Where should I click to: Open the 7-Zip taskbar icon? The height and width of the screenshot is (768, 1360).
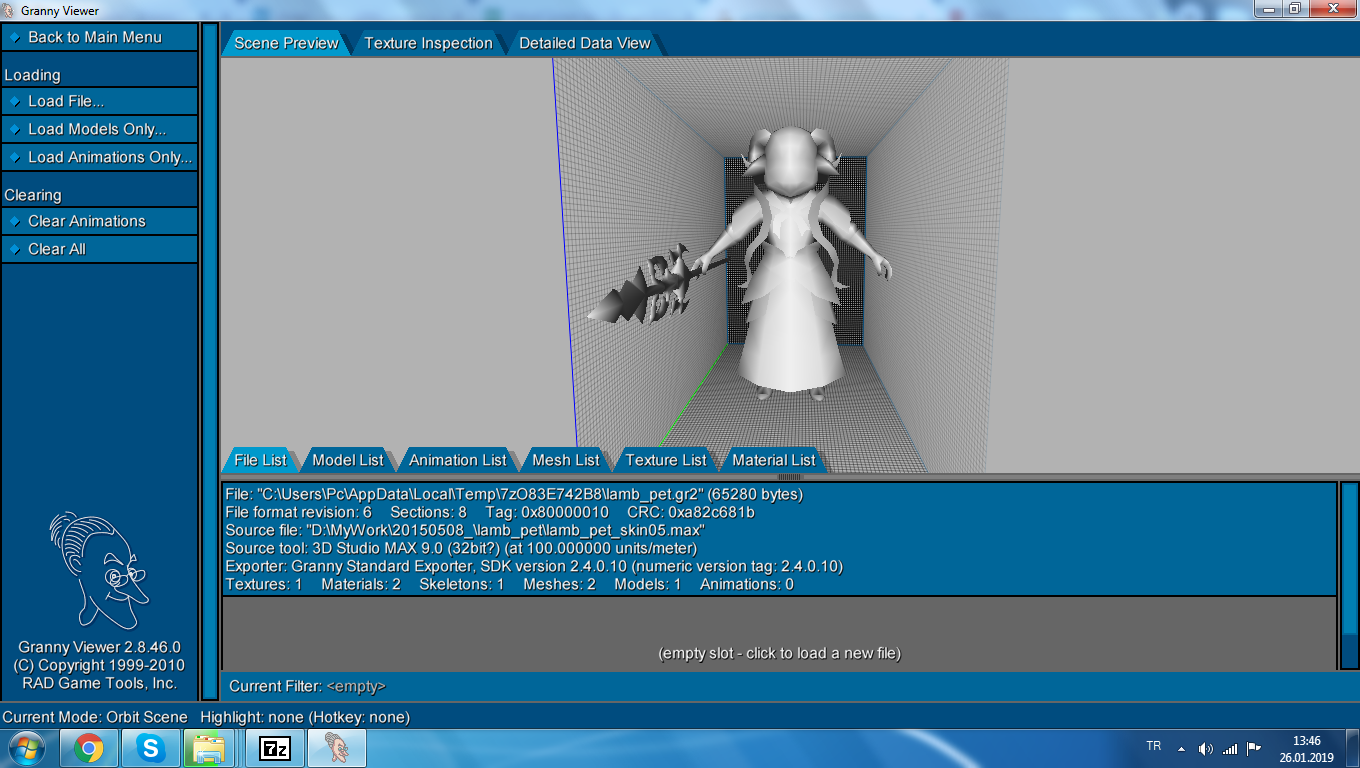click(x=273, y=748)
